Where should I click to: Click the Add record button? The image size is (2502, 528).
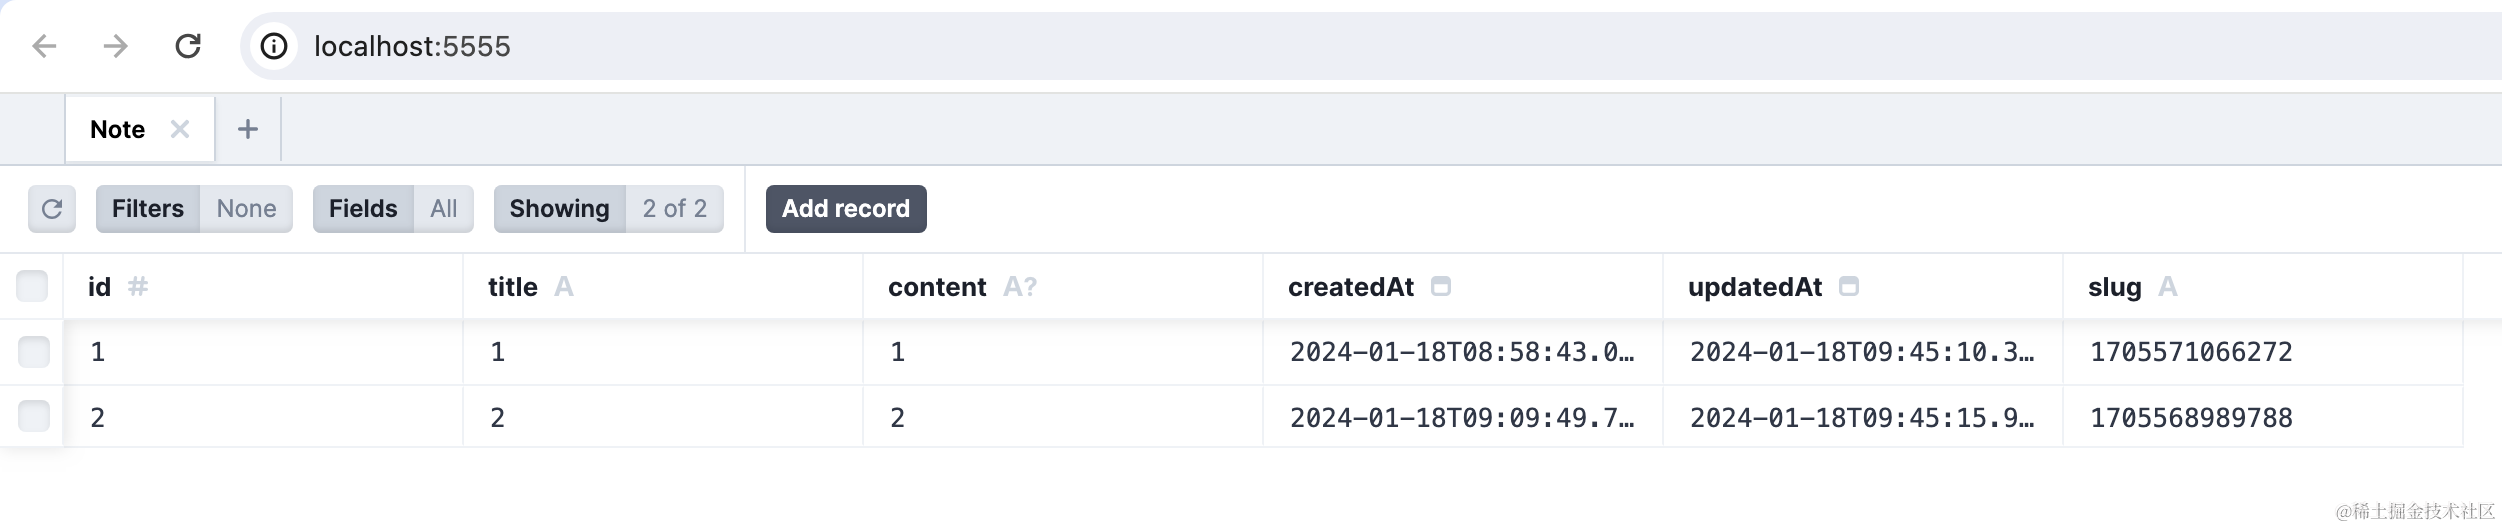(846, 209)
